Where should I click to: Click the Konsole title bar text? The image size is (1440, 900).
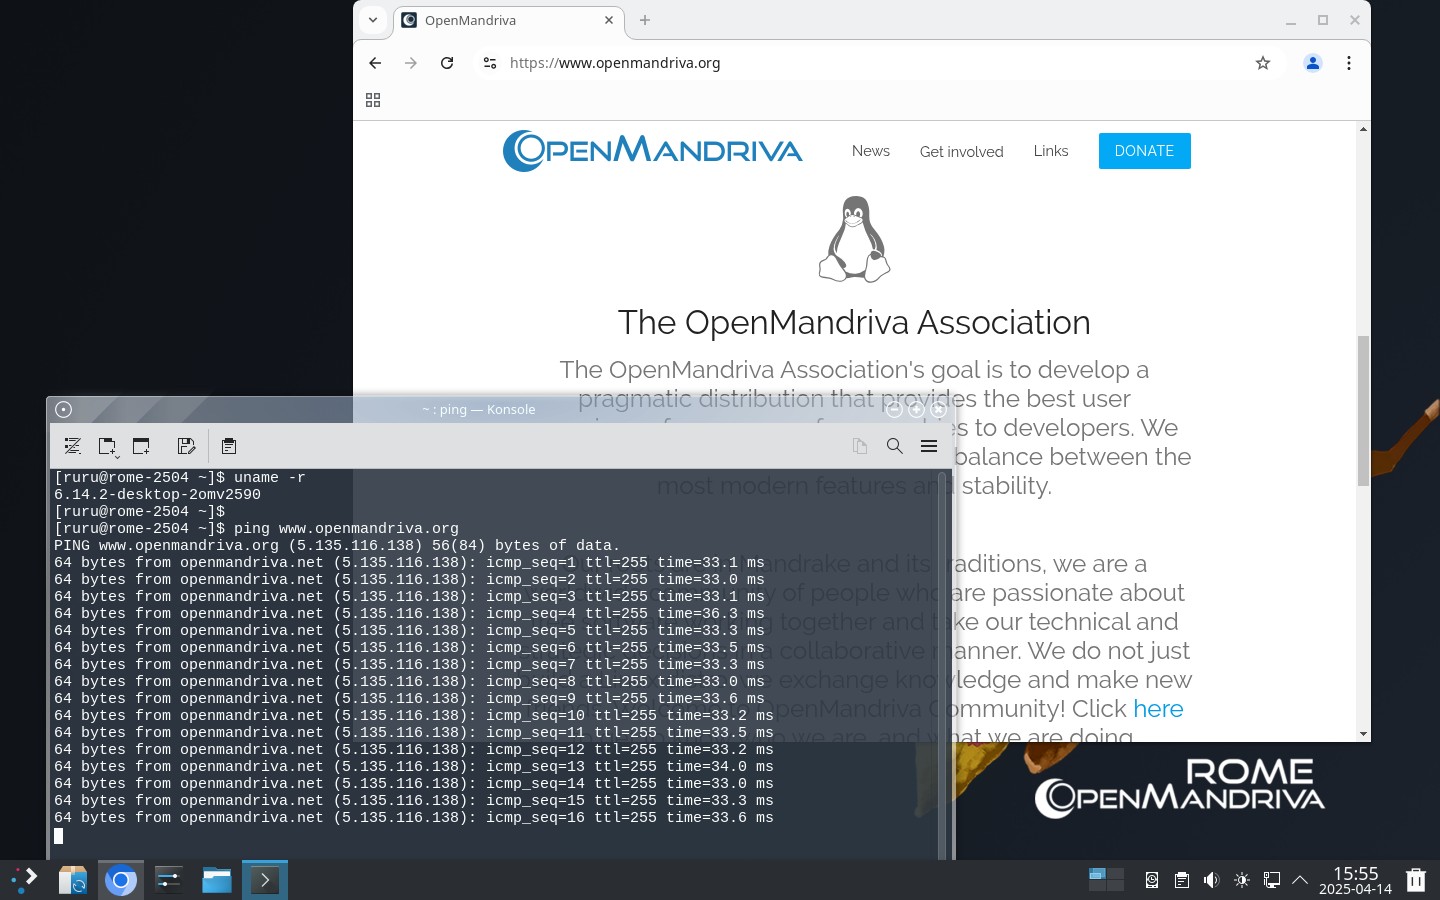coord(478,409)
